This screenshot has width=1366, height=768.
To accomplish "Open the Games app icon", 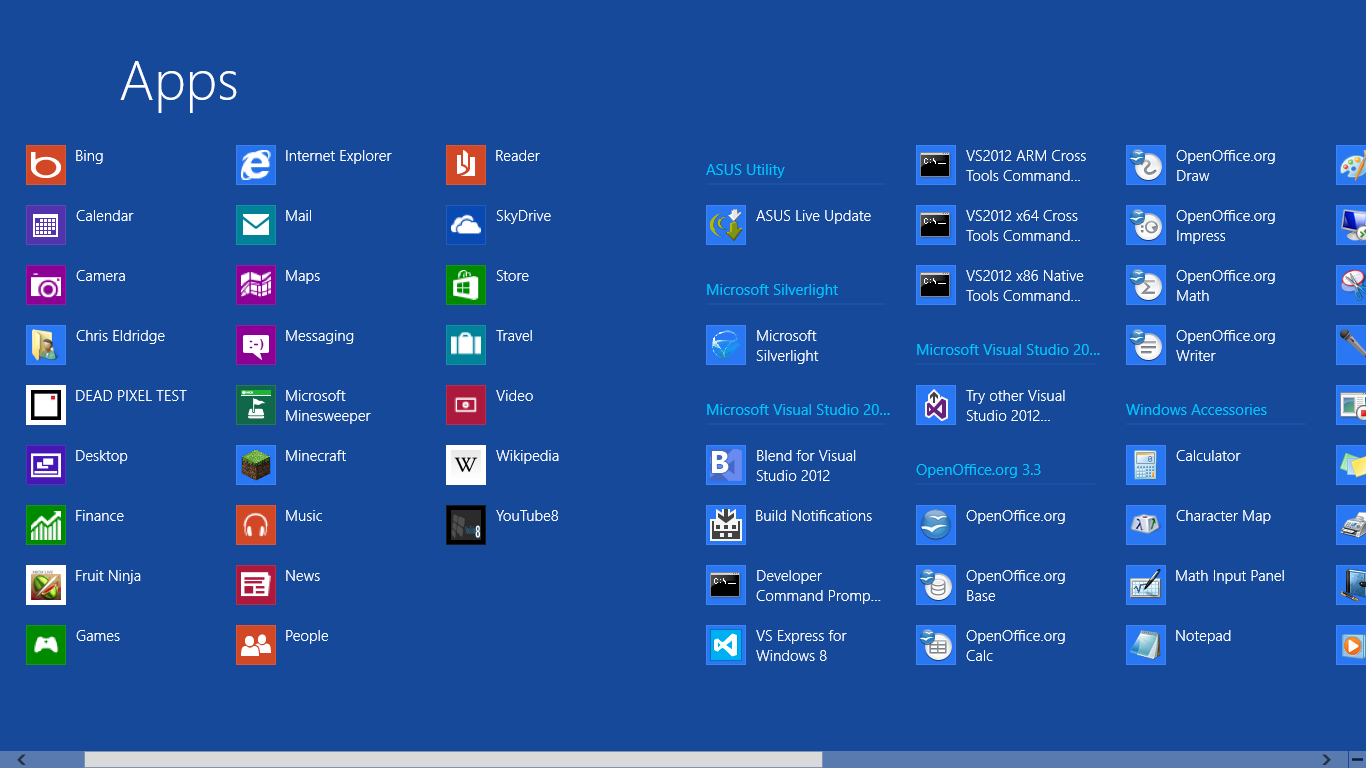I will pos(46,645).
